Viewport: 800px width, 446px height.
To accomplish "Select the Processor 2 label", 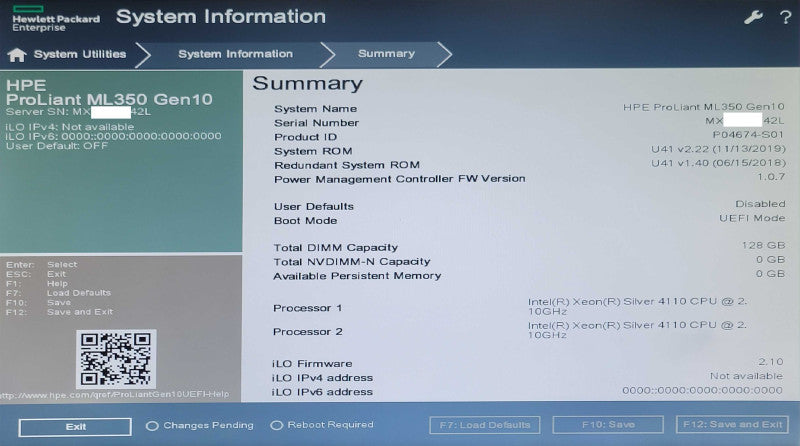I will point(308,332).
